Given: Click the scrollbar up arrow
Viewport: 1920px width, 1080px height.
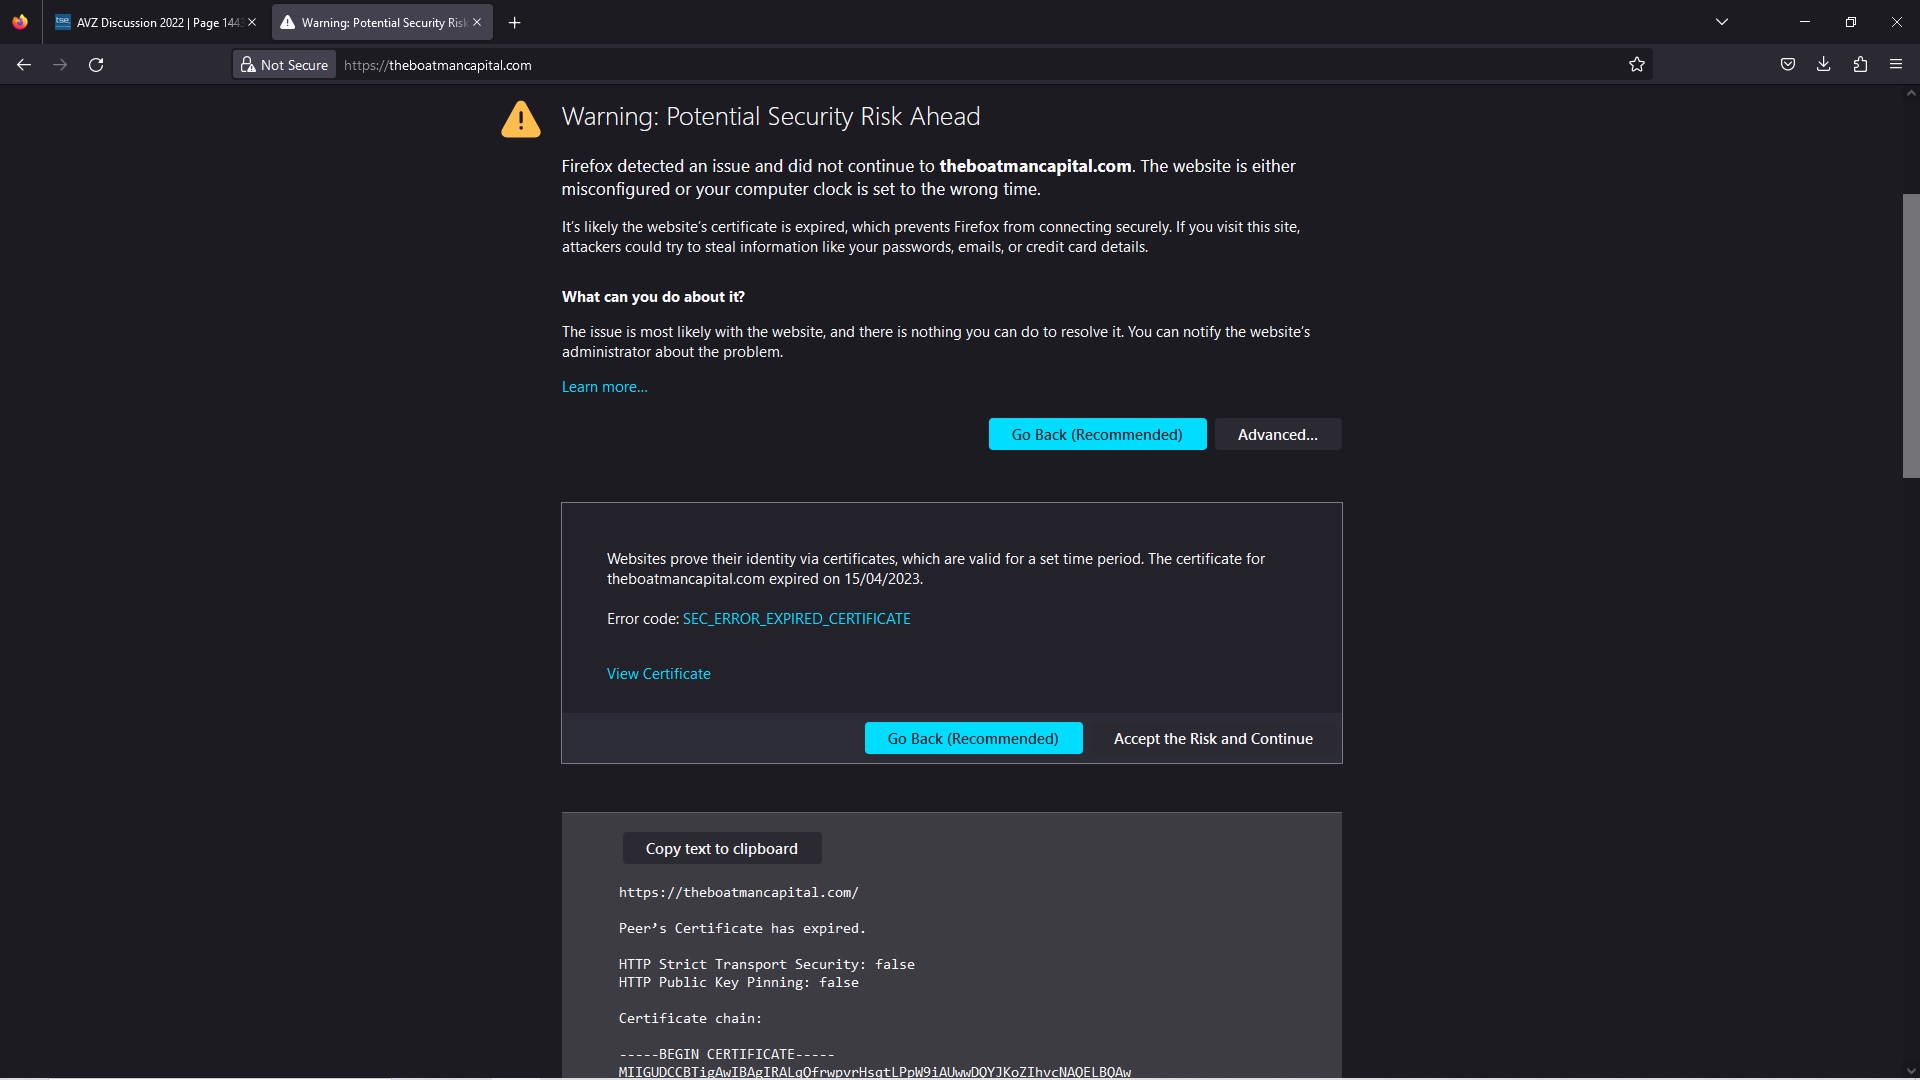Looking at the screenshot, I should [1910, 94].
